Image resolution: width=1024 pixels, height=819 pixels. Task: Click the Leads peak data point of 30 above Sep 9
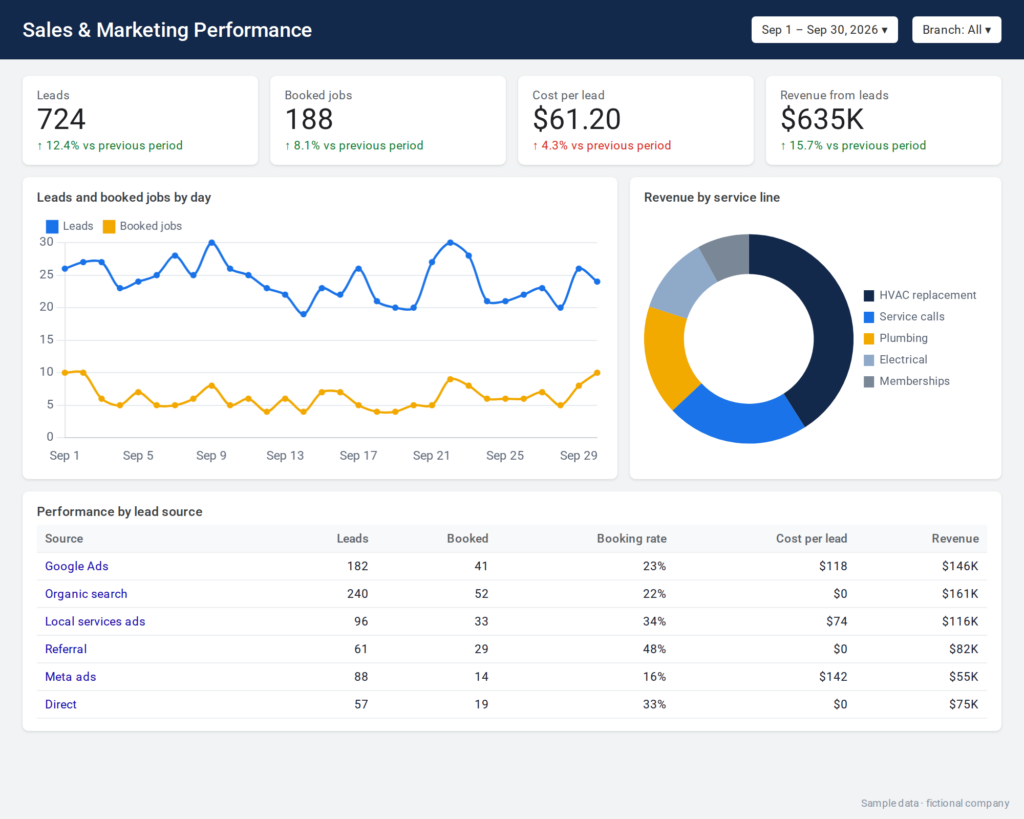[212, 242]
